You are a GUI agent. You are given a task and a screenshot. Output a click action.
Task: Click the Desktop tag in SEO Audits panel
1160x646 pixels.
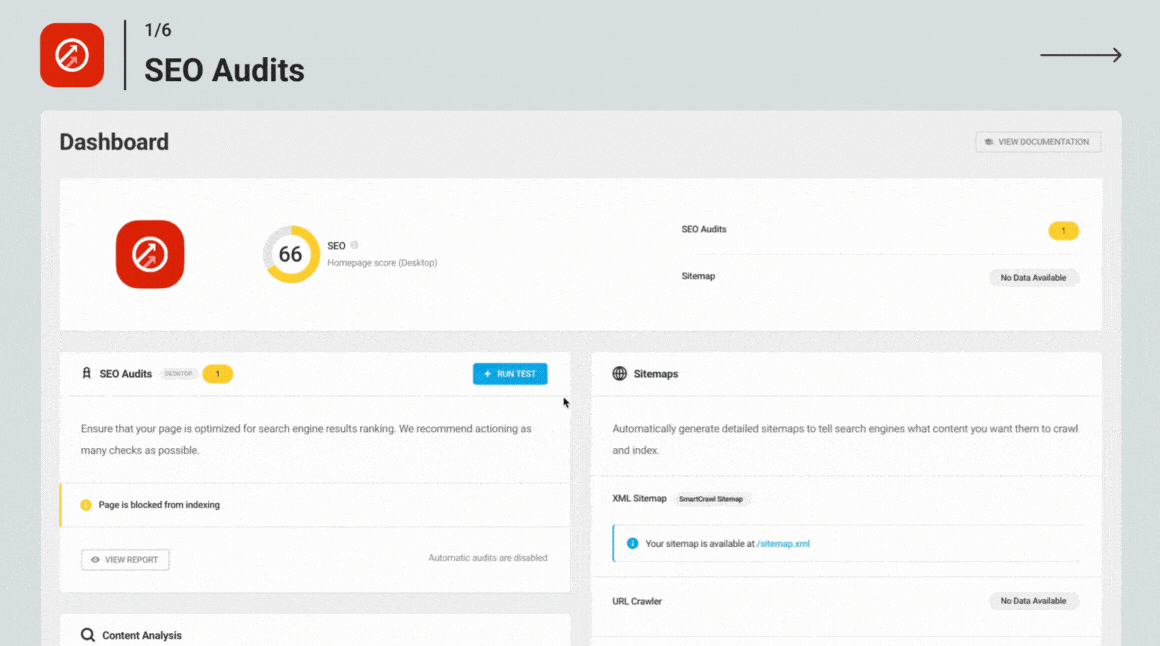(x=178, y=374)
